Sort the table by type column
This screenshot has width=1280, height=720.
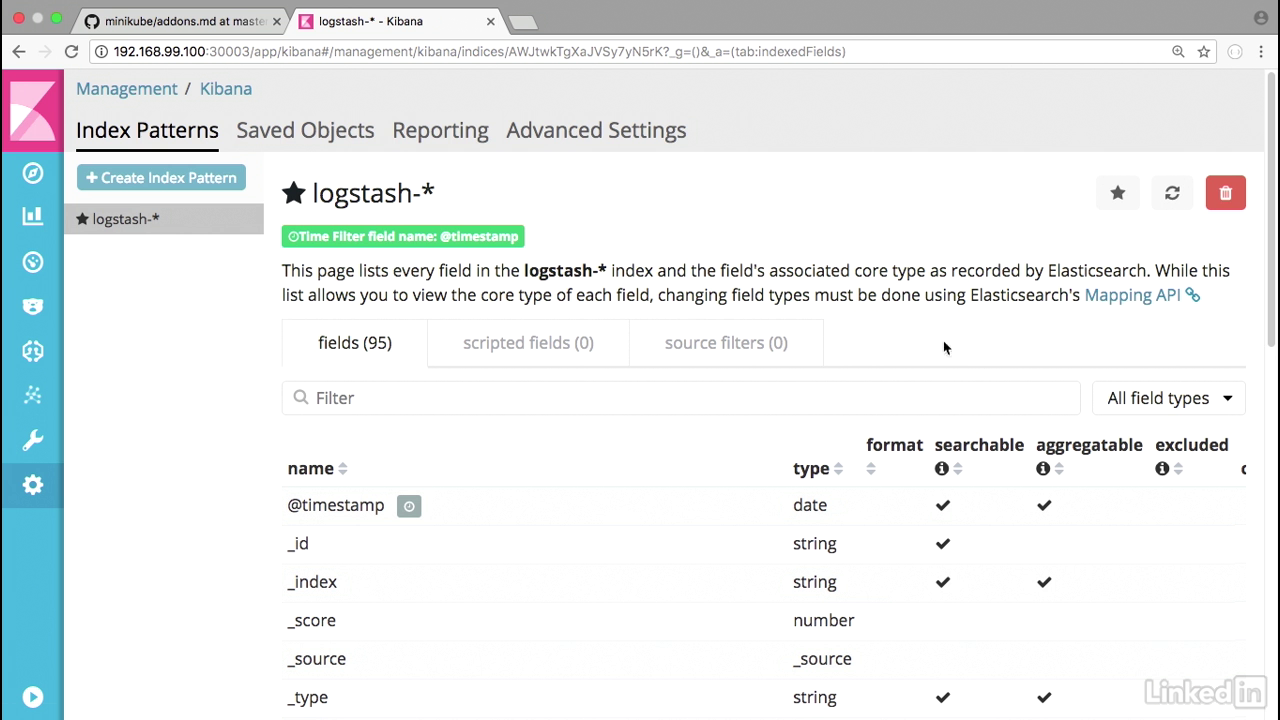tap(818, 468)
